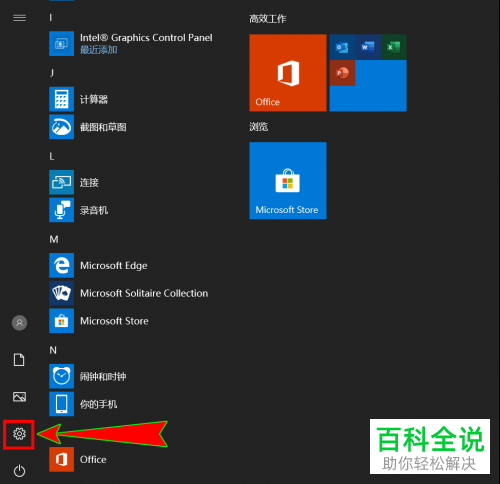500x484 pixels.
Task: Open Microsoft Edge app icon
Action: [61, 265]
